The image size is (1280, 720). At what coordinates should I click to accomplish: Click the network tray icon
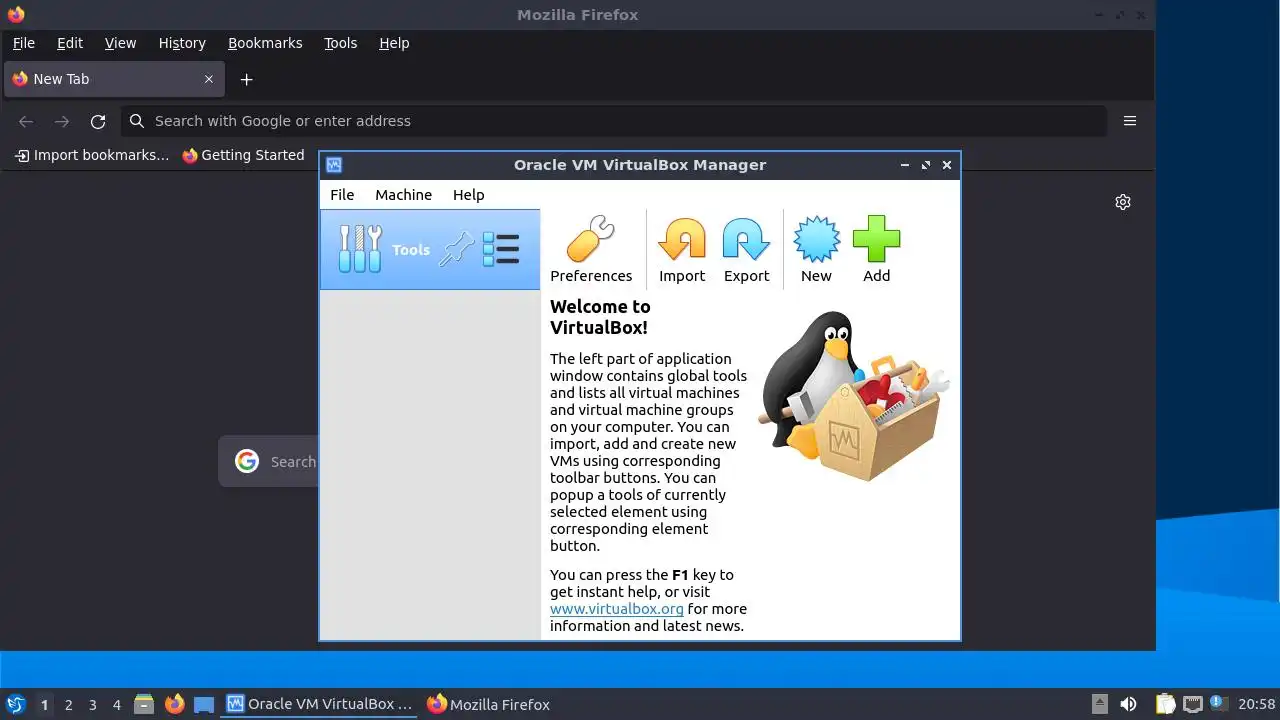tap(1192, 704)
